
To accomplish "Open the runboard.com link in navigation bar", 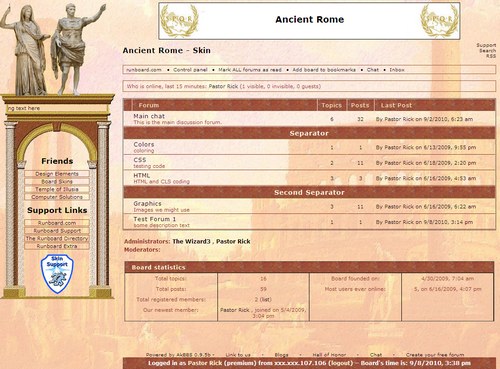I will point(144,70).
